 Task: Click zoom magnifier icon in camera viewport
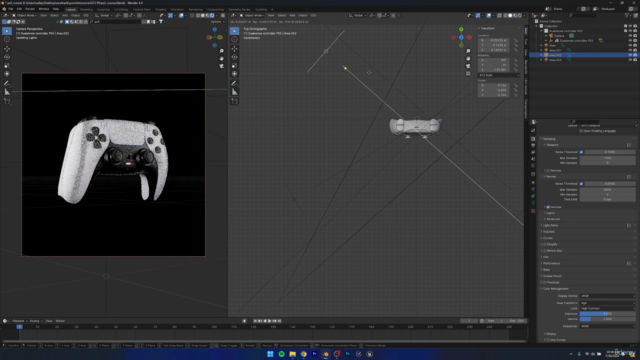(221, 51)
